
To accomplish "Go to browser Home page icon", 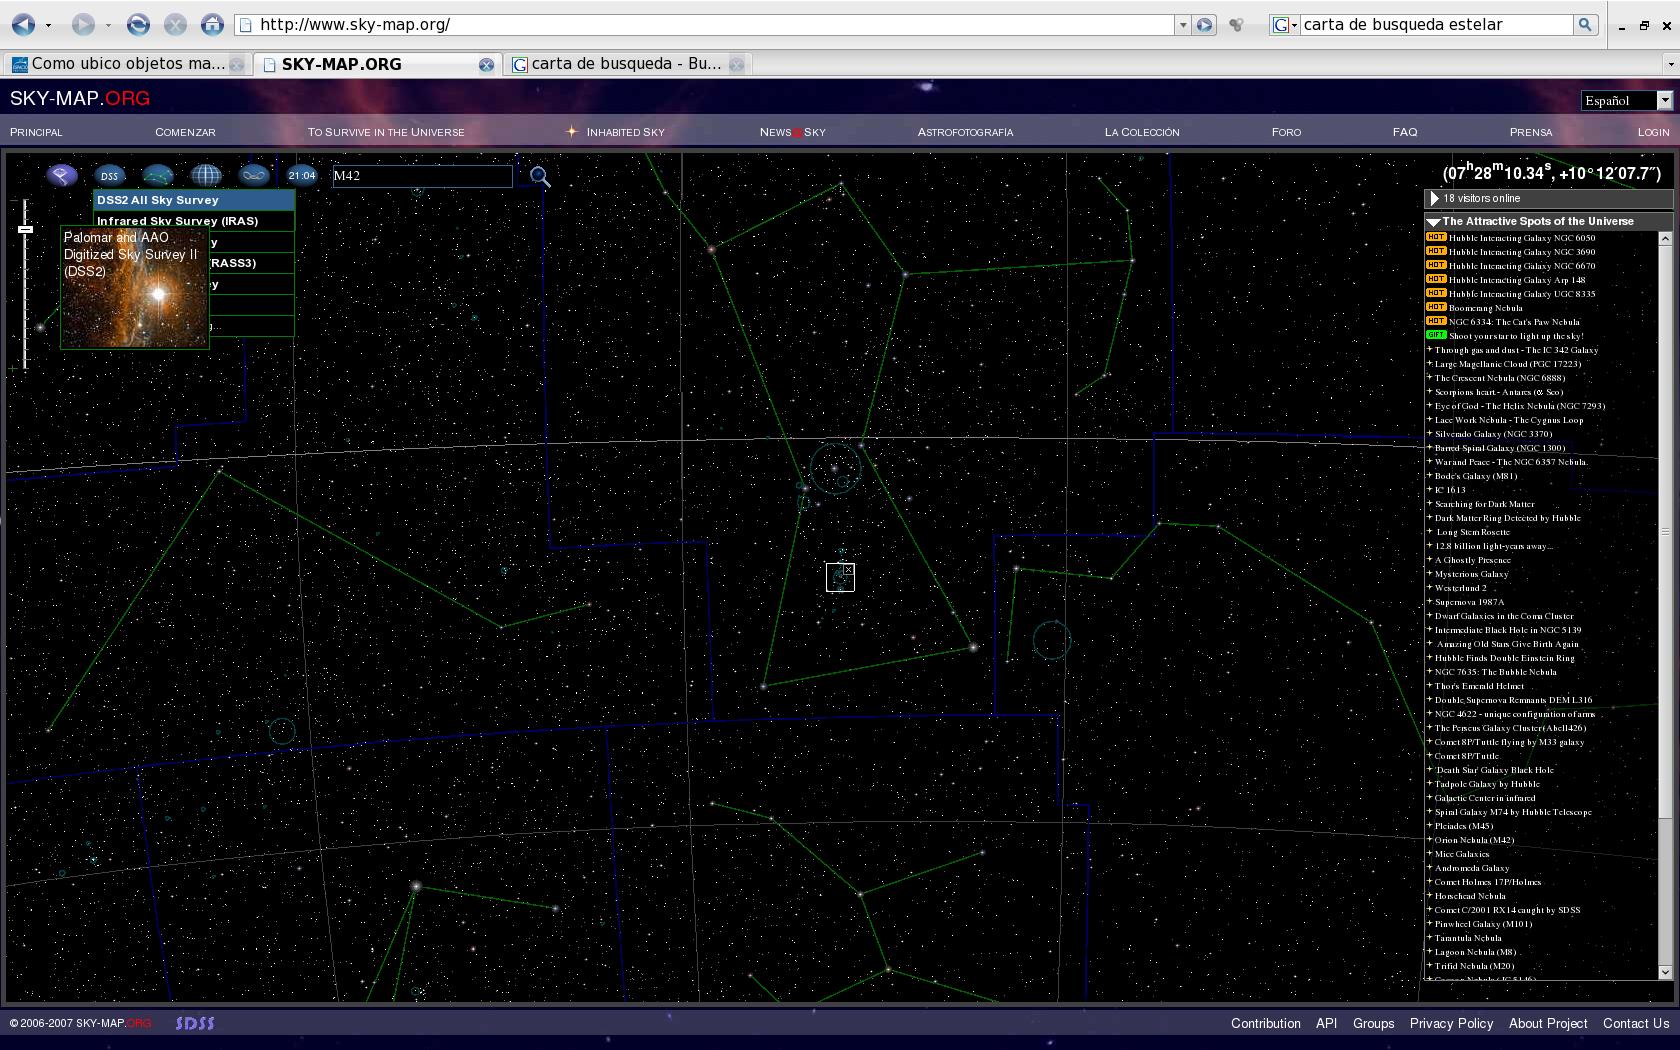I will click(x=212, y=24).
